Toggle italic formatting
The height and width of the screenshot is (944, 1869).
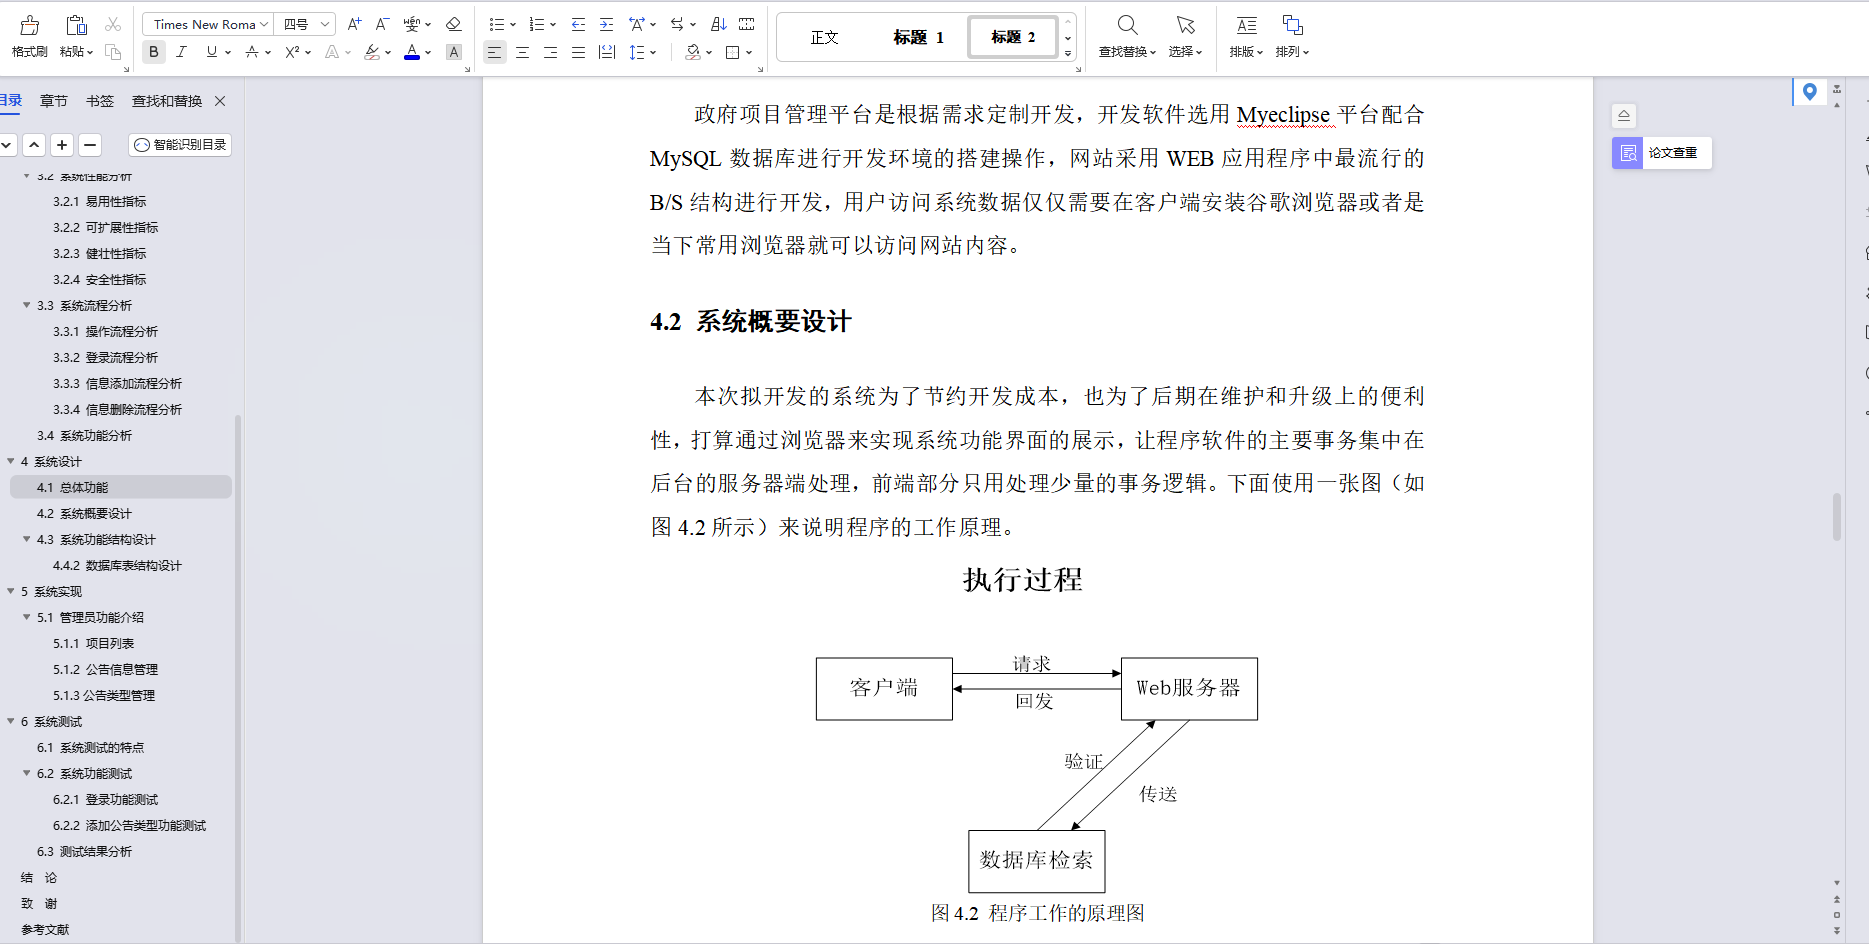181,52
